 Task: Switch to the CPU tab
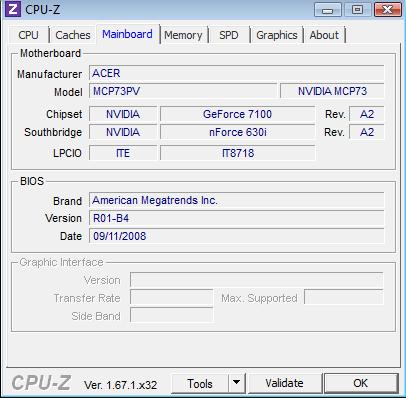pos(29,35)
